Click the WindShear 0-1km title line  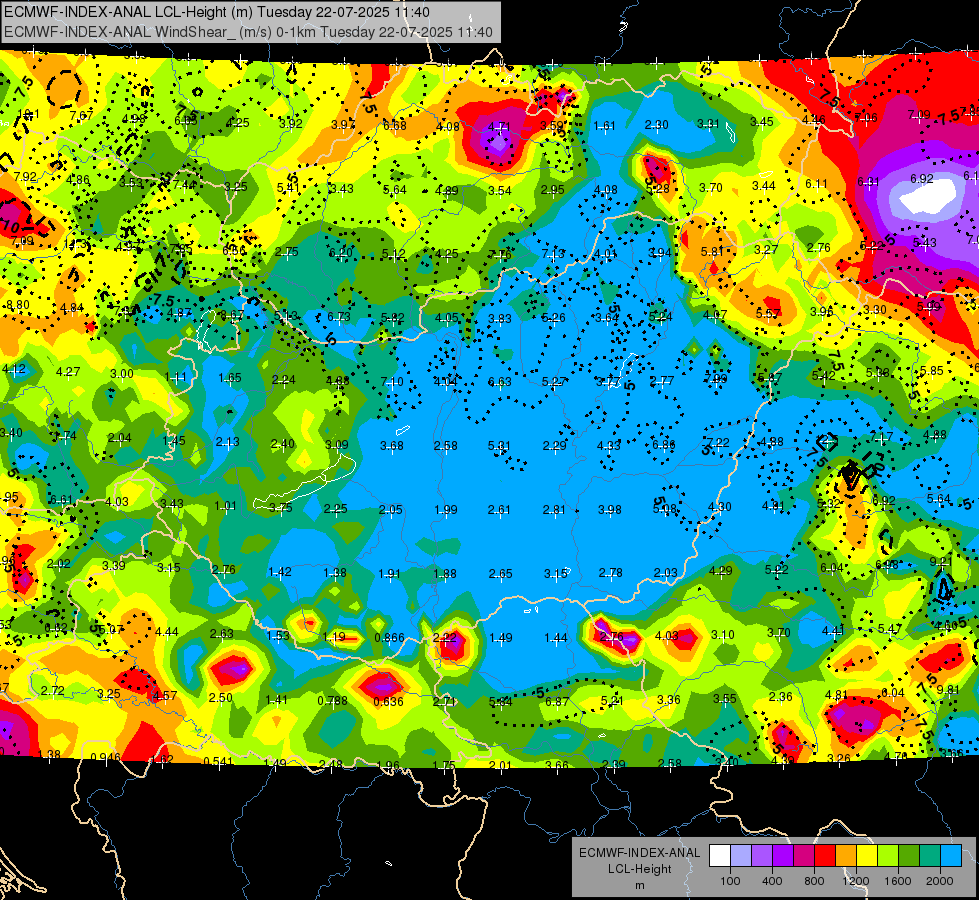pos(248,32)
